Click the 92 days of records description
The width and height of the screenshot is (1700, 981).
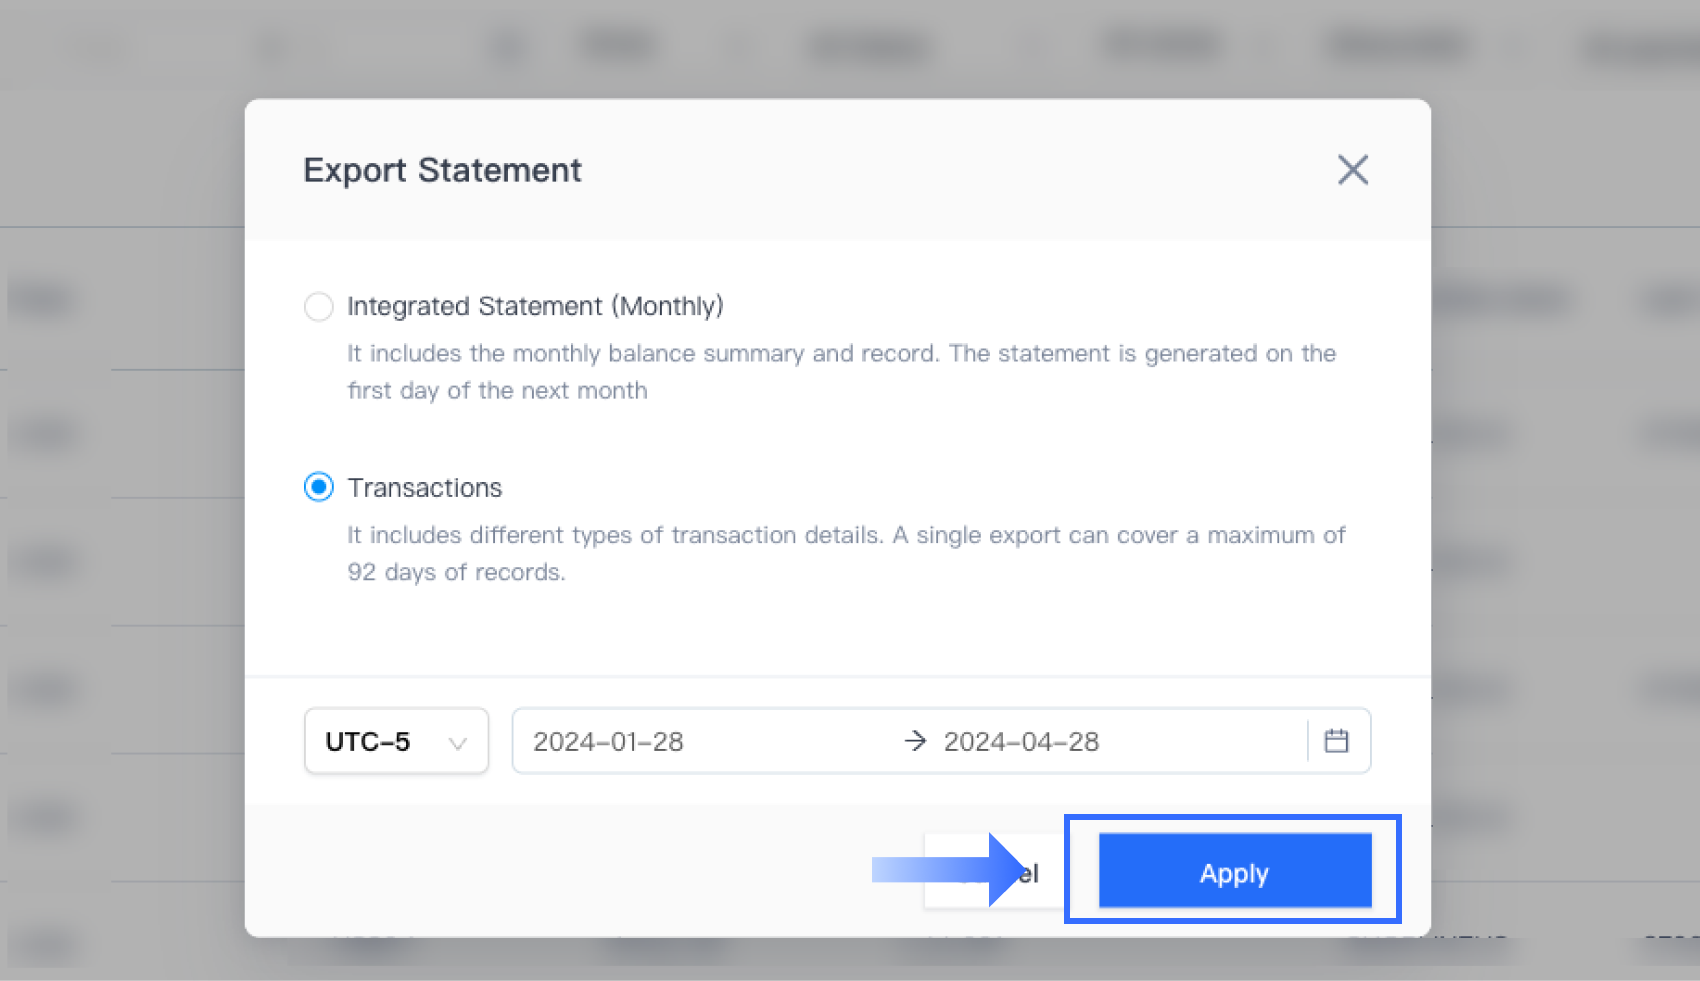[456, 572]
